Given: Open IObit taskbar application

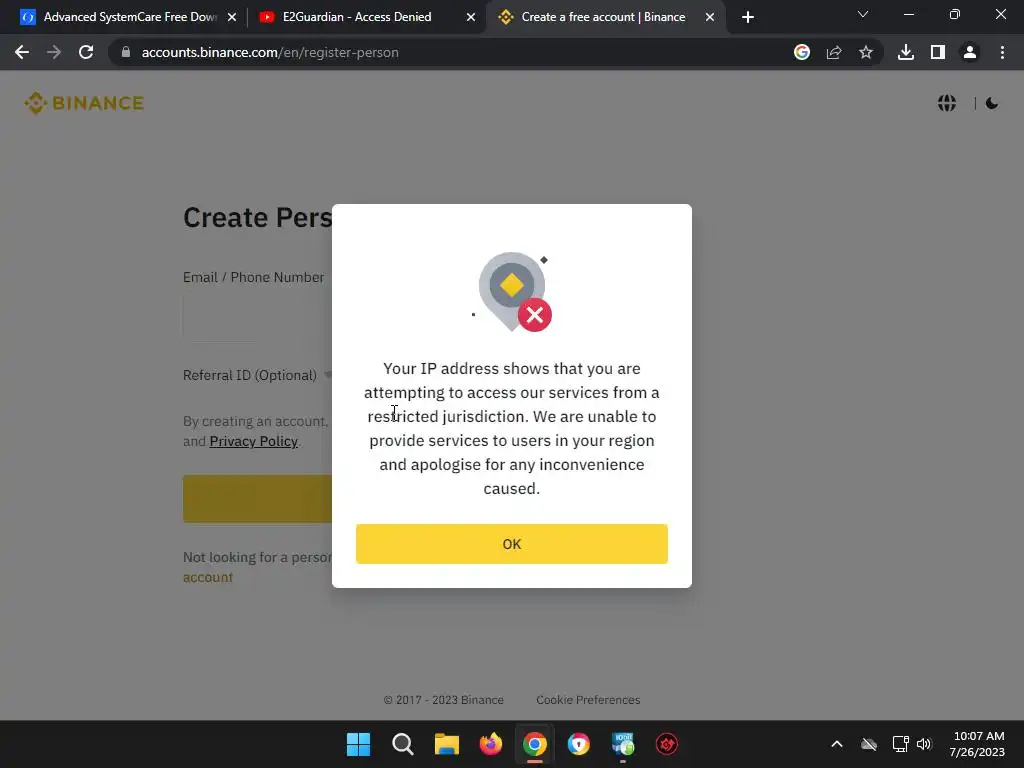Looking at the screenshot, I should pos(622,744).
